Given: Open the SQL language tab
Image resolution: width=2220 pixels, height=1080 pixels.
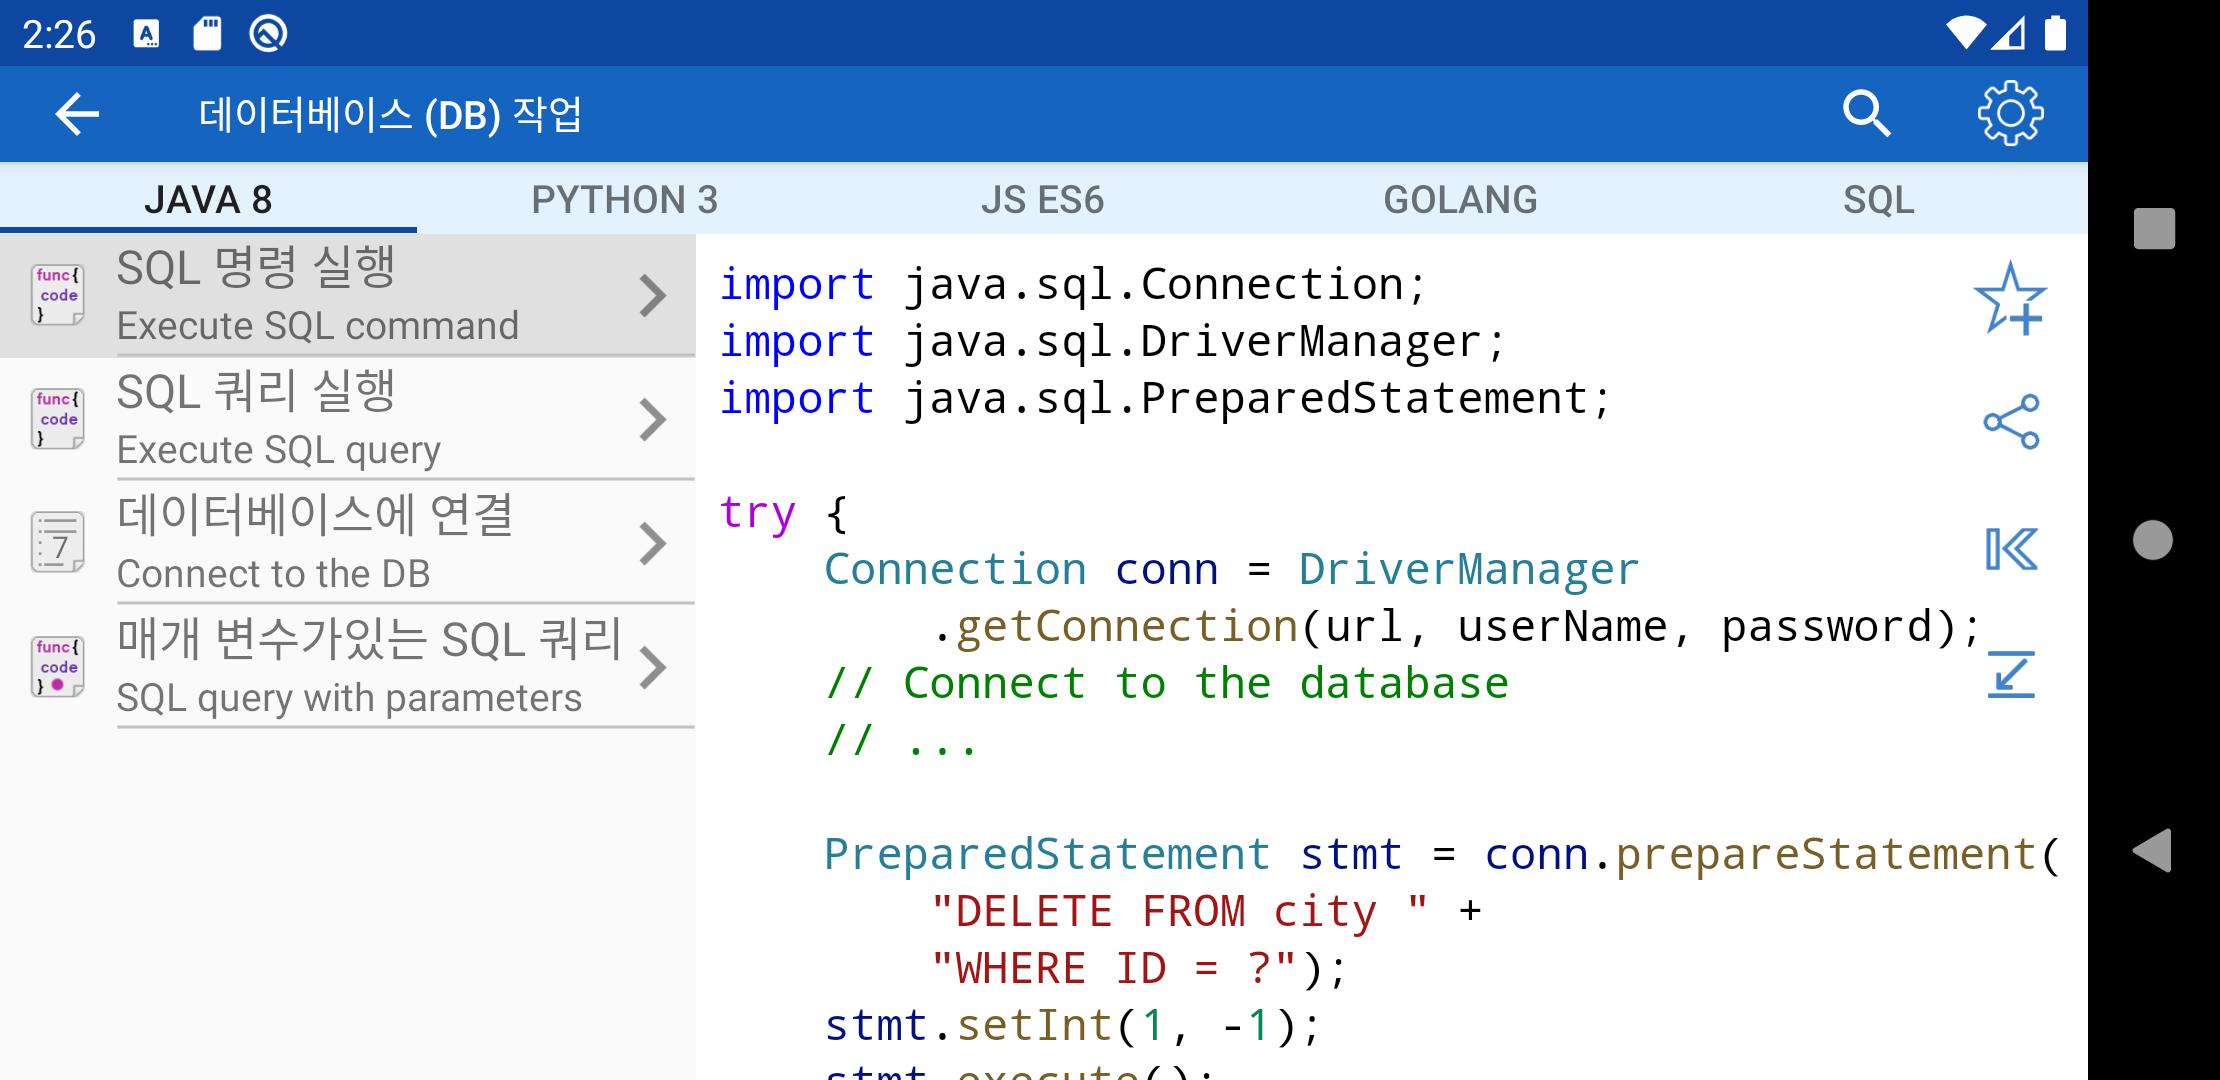Looking at the screenshot, I should click(x=1878, y=200).
